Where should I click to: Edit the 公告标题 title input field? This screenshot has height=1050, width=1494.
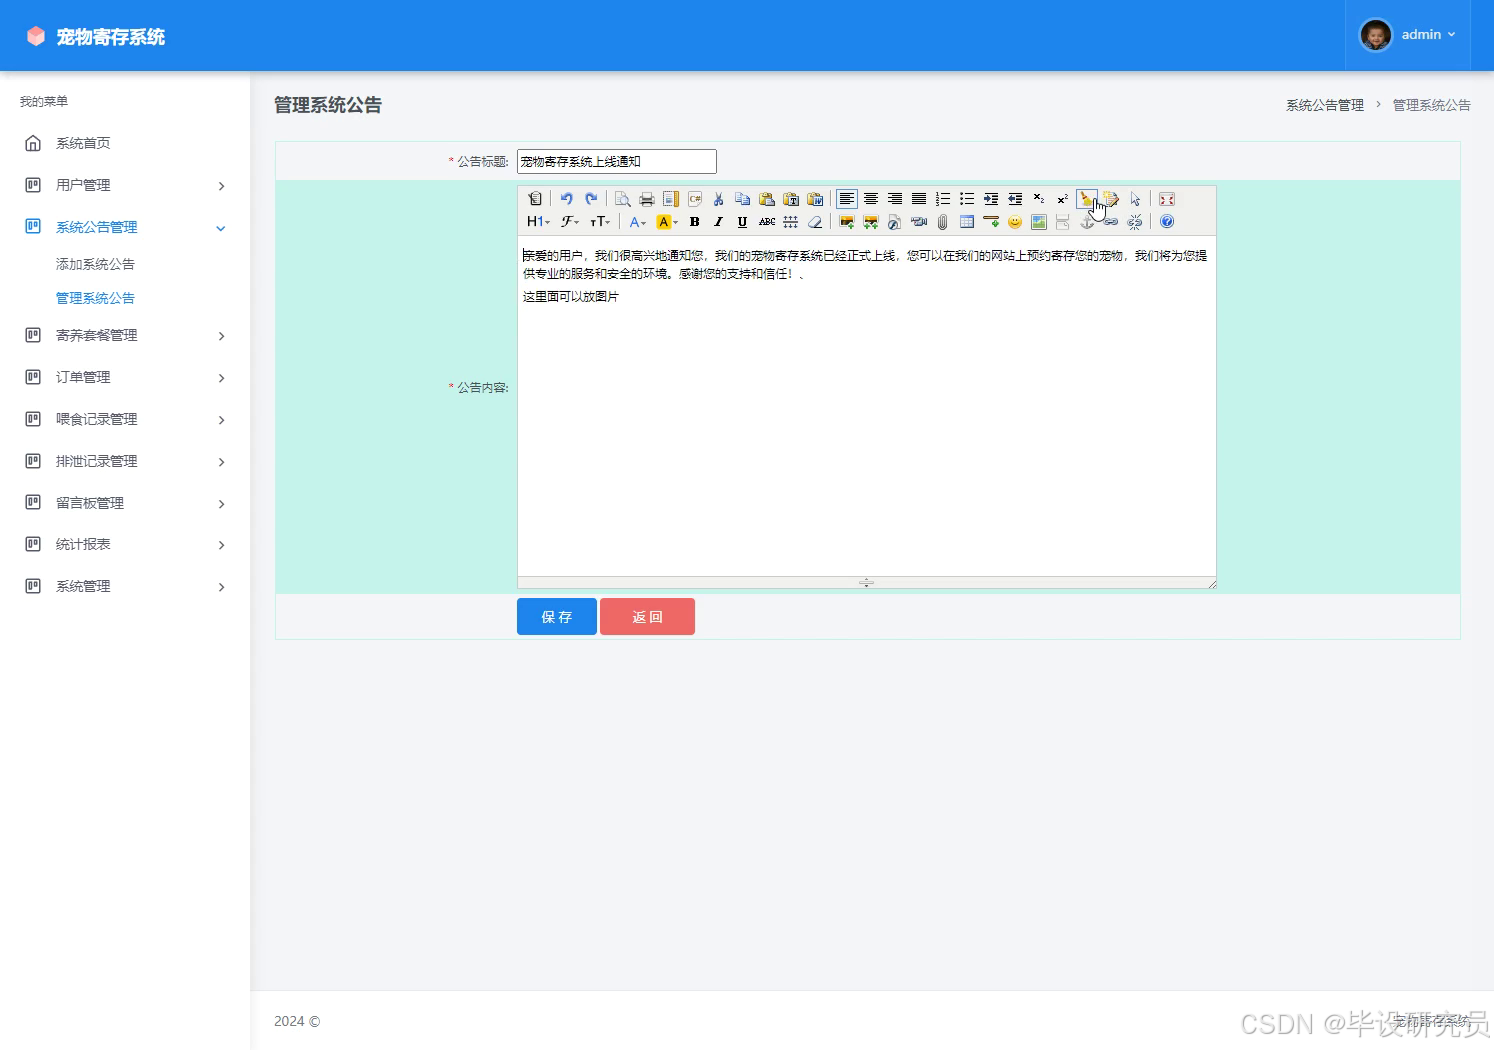pos(617,161)
